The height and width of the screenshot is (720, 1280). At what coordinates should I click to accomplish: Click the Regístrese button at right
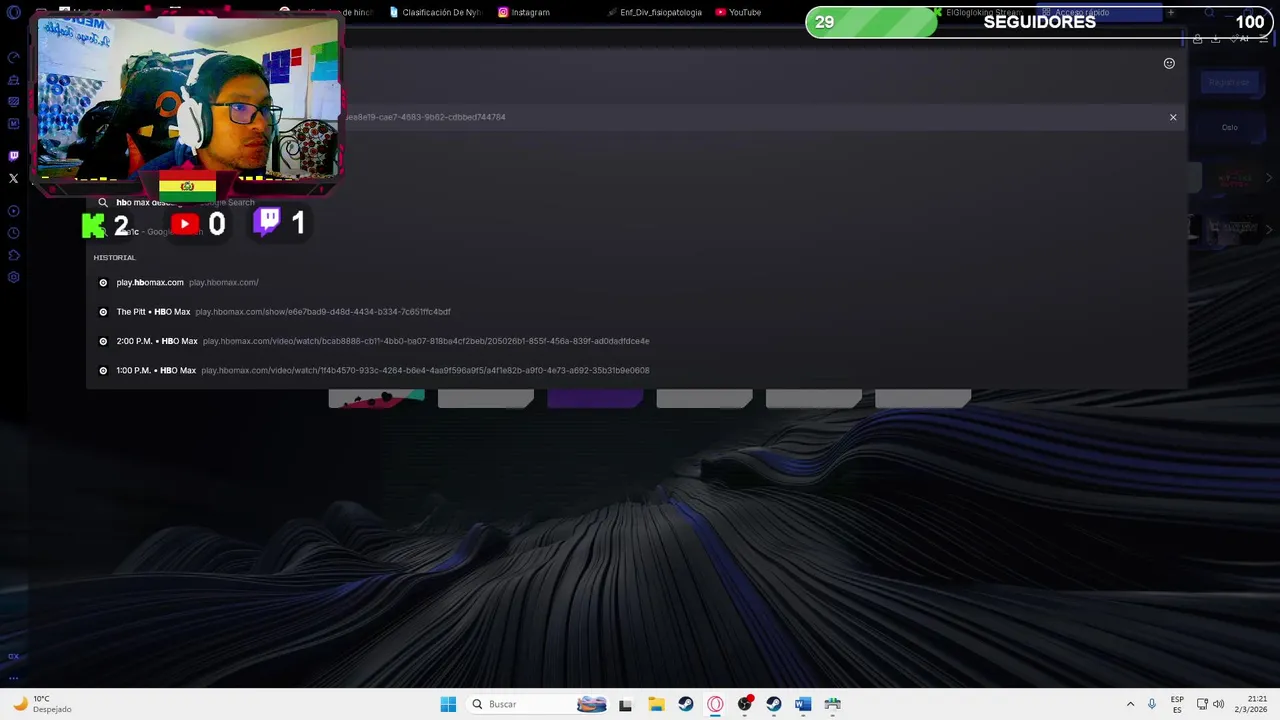point(1229,82)
